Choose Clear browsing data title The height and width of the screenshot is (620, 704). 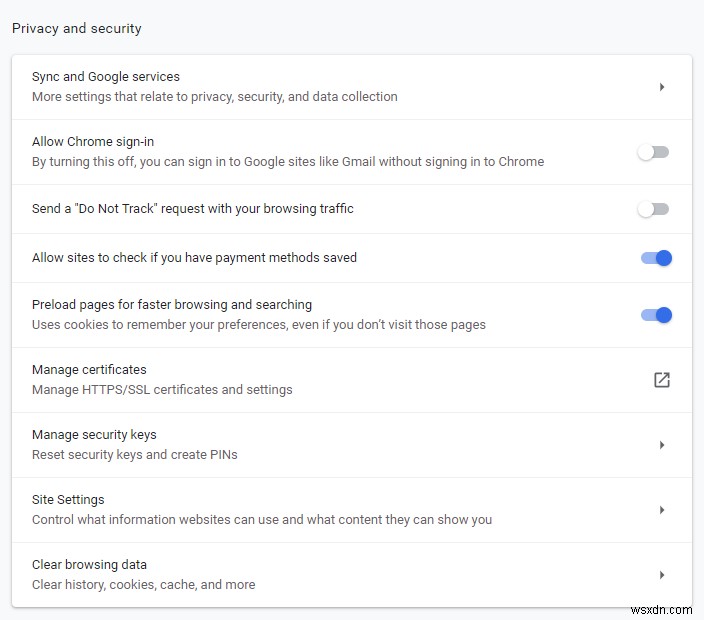point(89,564)
